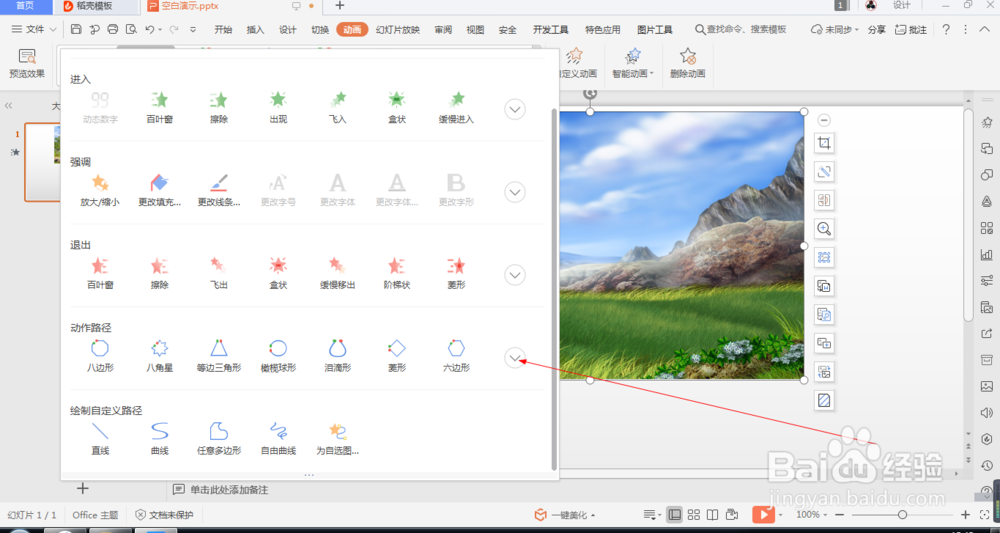Viewport: 1000px width, 533px height.
Task: Choose the 泪滴形 motion path
Action: (337, 356)
